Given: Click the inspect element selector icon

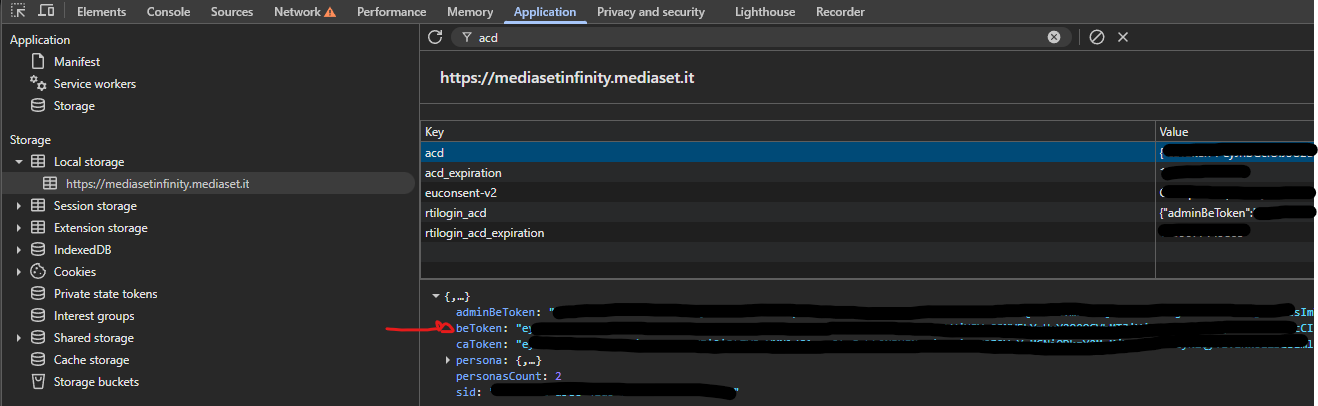Looking at the screenshot, I should click(x=18, y=11).
